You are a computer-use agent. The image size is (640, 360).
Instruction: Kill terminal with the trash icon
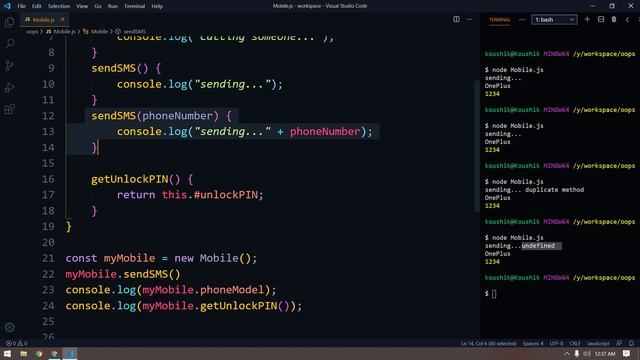click(614, 19)
